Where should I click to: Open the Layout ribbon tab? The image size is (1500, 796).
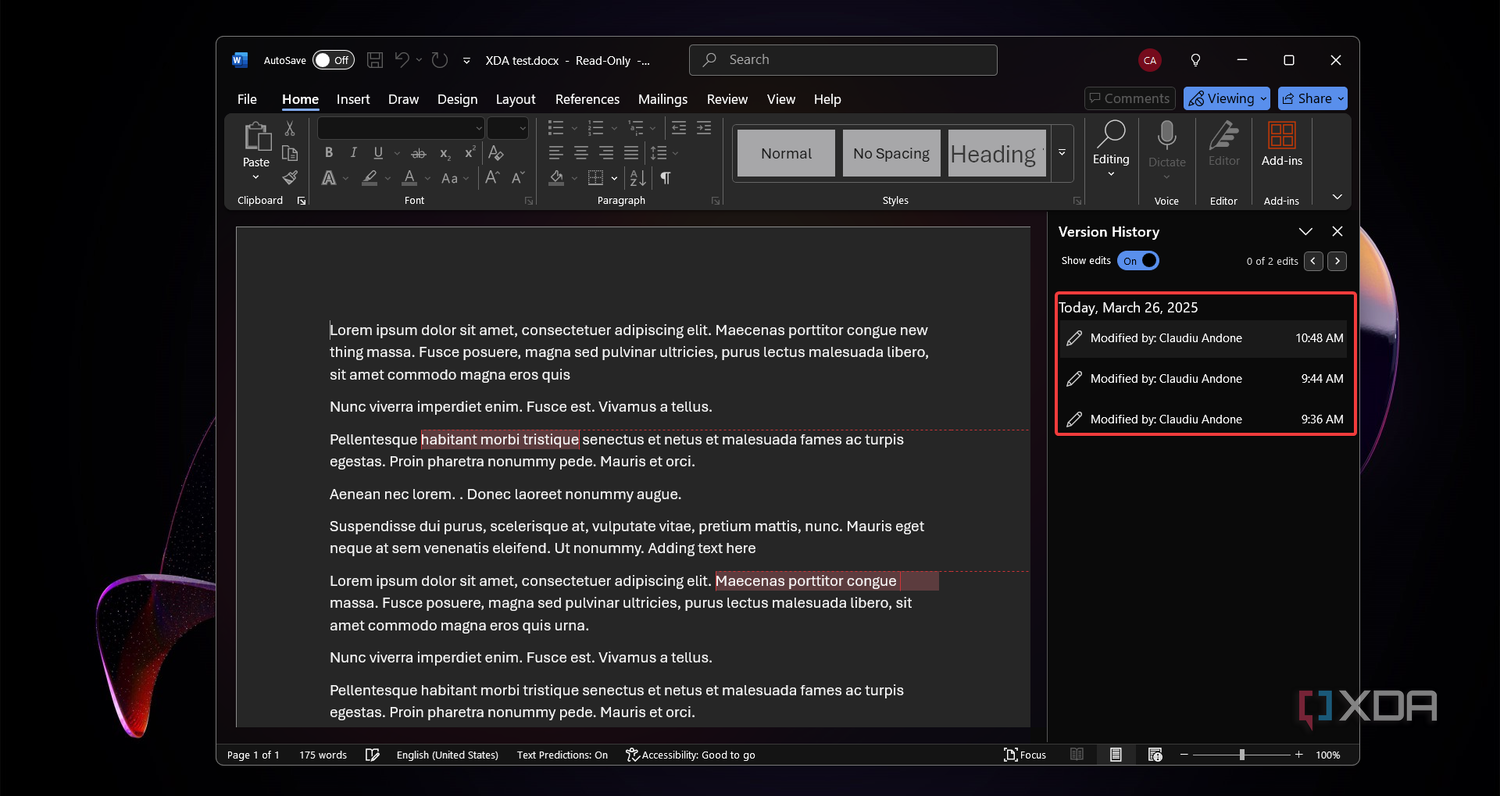[x=516, y=99]
